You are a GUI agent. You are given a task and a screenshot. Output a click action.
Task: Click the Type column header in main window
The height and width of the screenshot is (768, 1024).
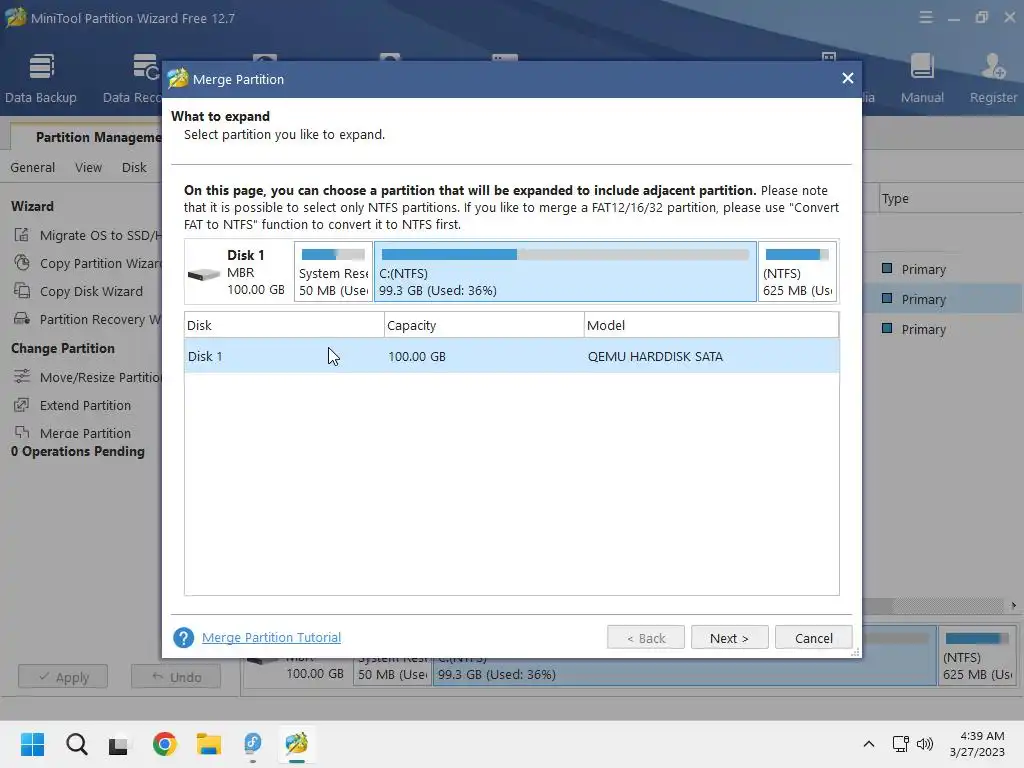tap(895, 199)
